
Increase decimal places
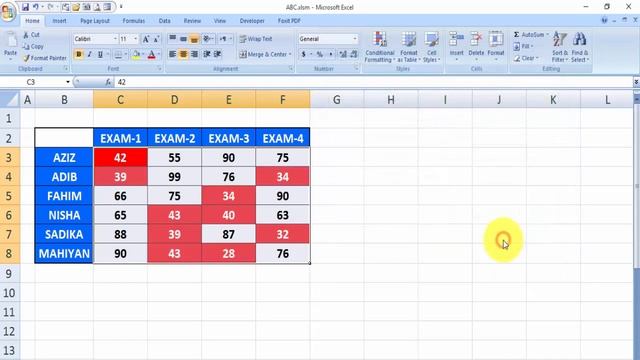coord(343,54)
